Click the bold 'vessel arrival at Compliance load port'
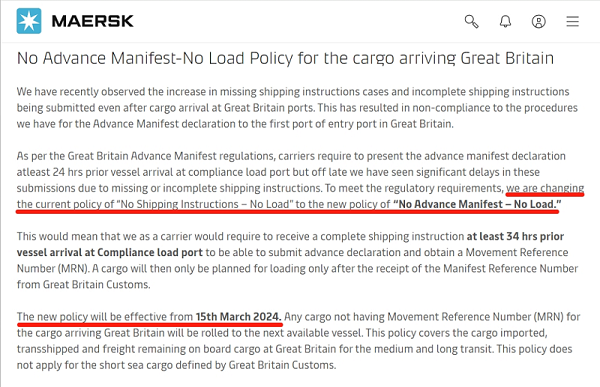The image size is (600, 387). (x=109, y=252)
